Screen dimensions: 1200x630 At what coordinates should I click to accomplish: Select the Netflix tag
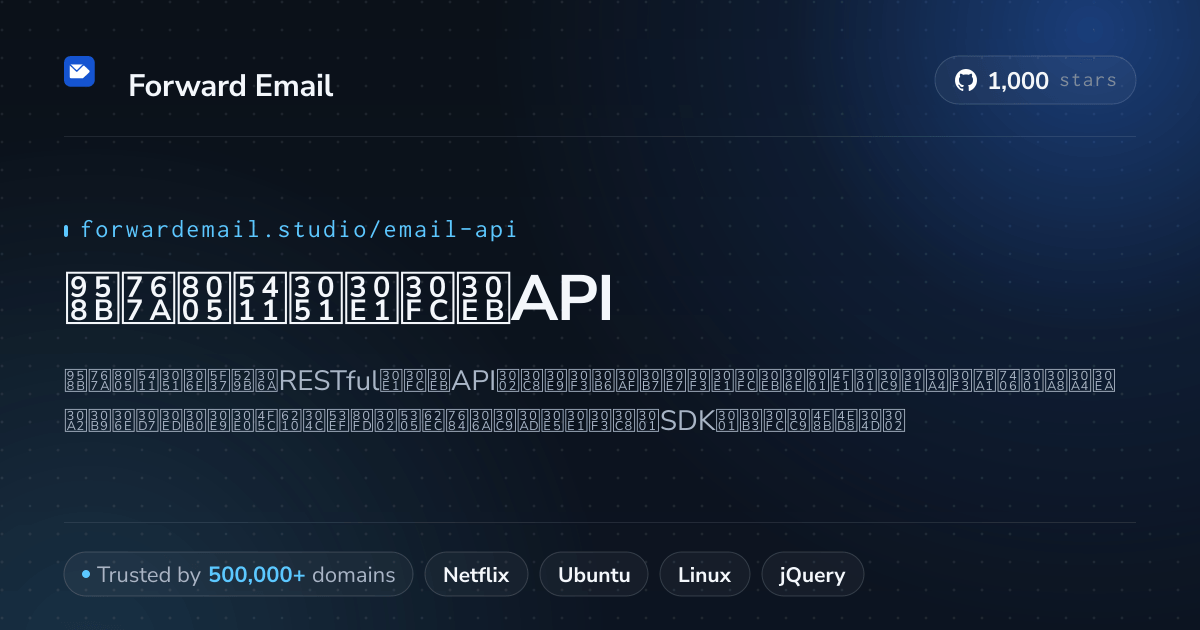476,575
